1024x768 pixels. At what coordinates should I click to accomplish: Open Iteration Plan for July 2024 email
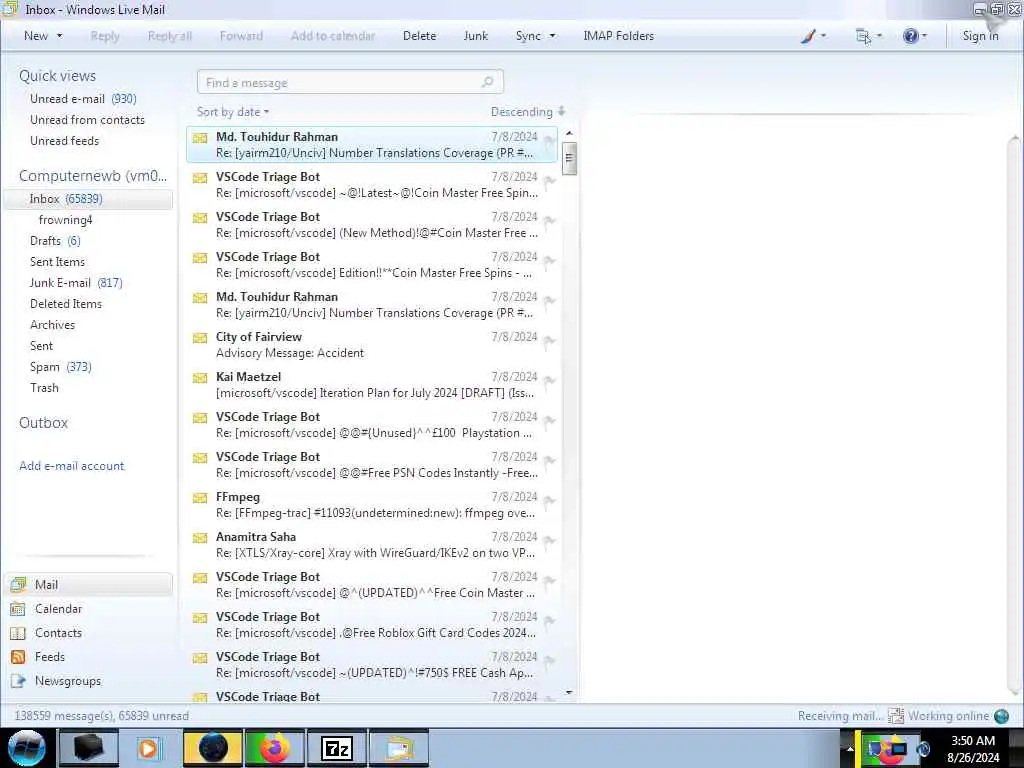(372, 385)
